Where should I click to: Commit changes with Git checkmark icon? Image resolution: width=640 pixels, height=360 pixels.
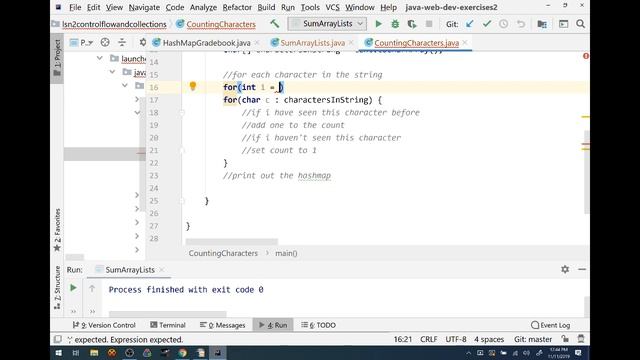[487, 24]
